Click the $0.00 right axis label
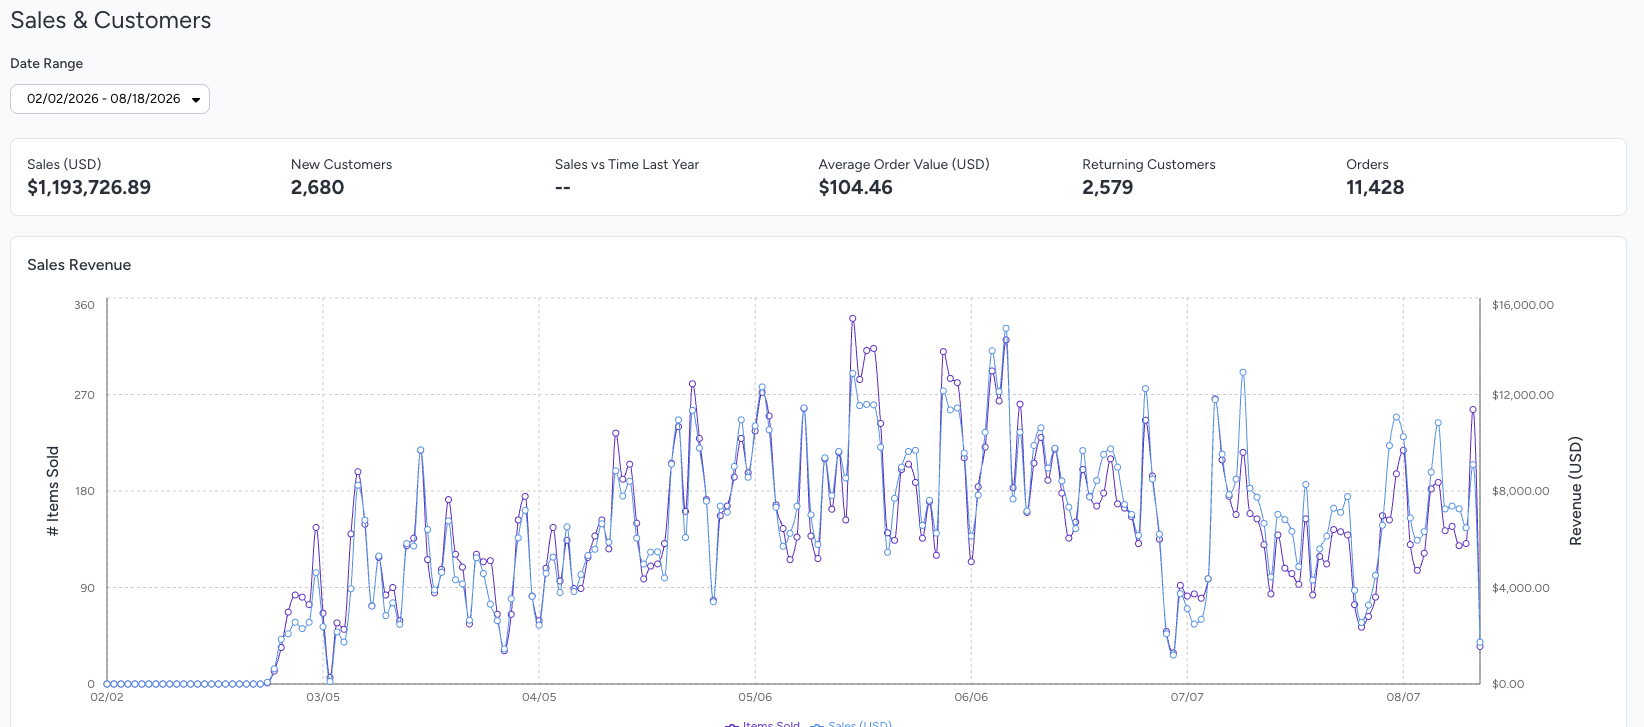 [1508, 684]
